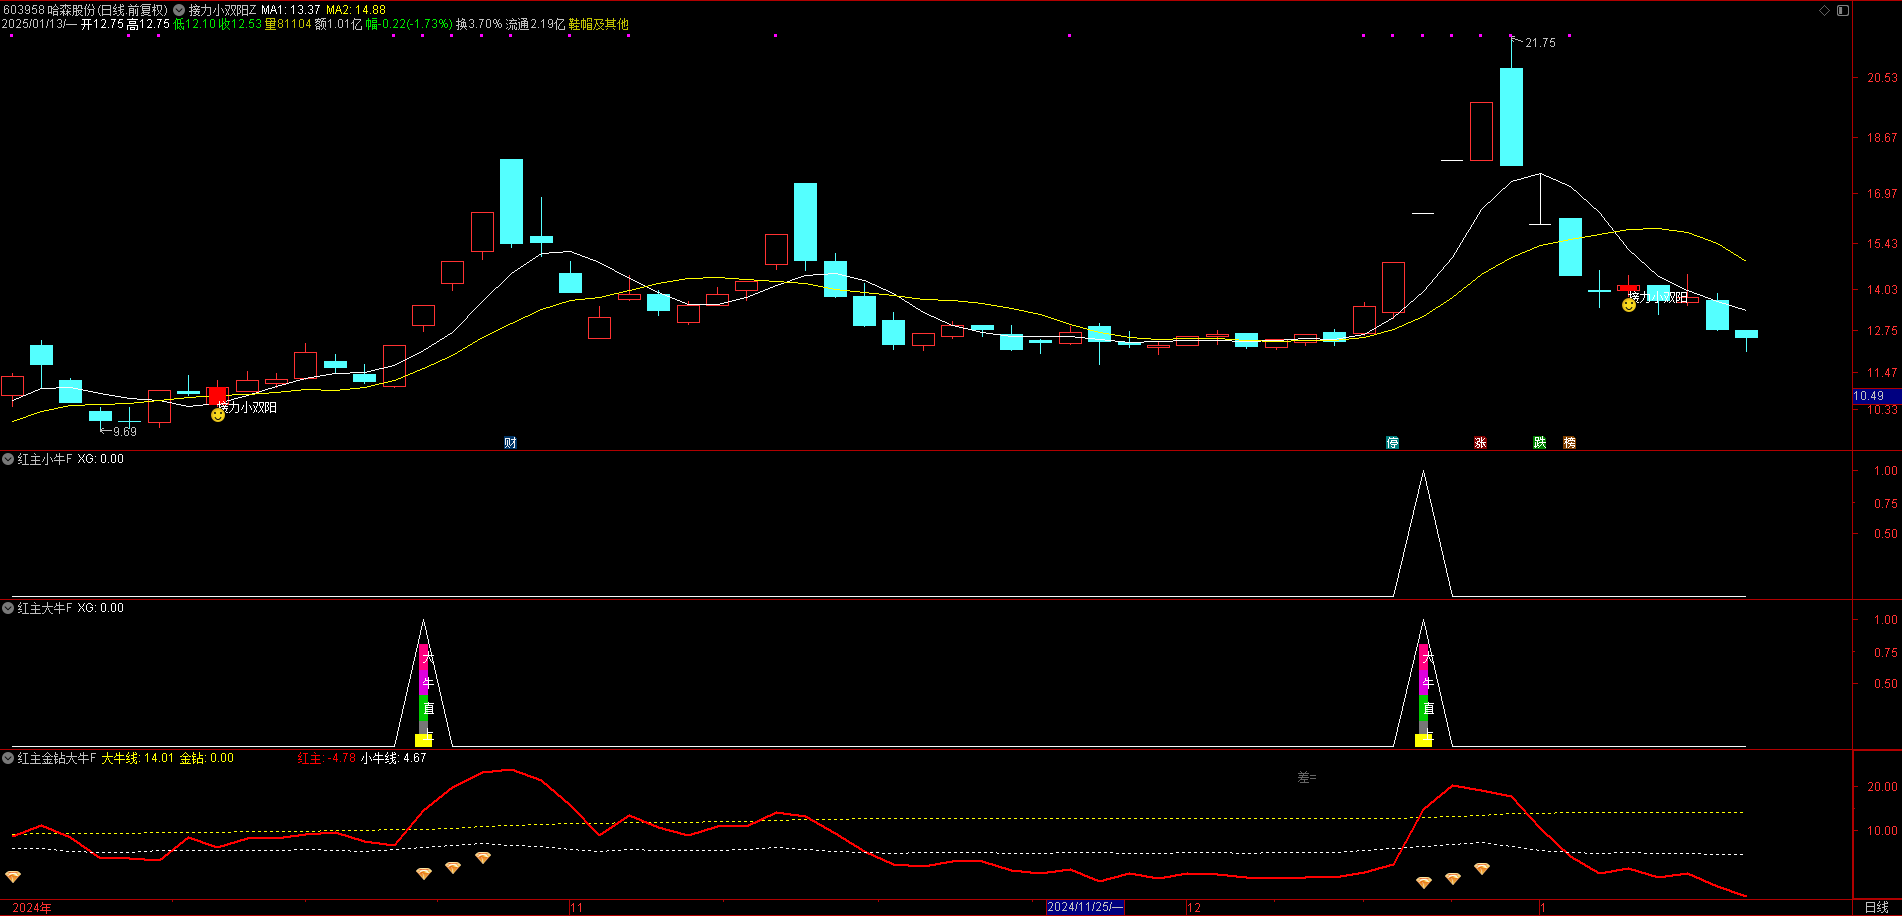
Task: Click the green 跌 marker icon
Action: (1540, 443)
